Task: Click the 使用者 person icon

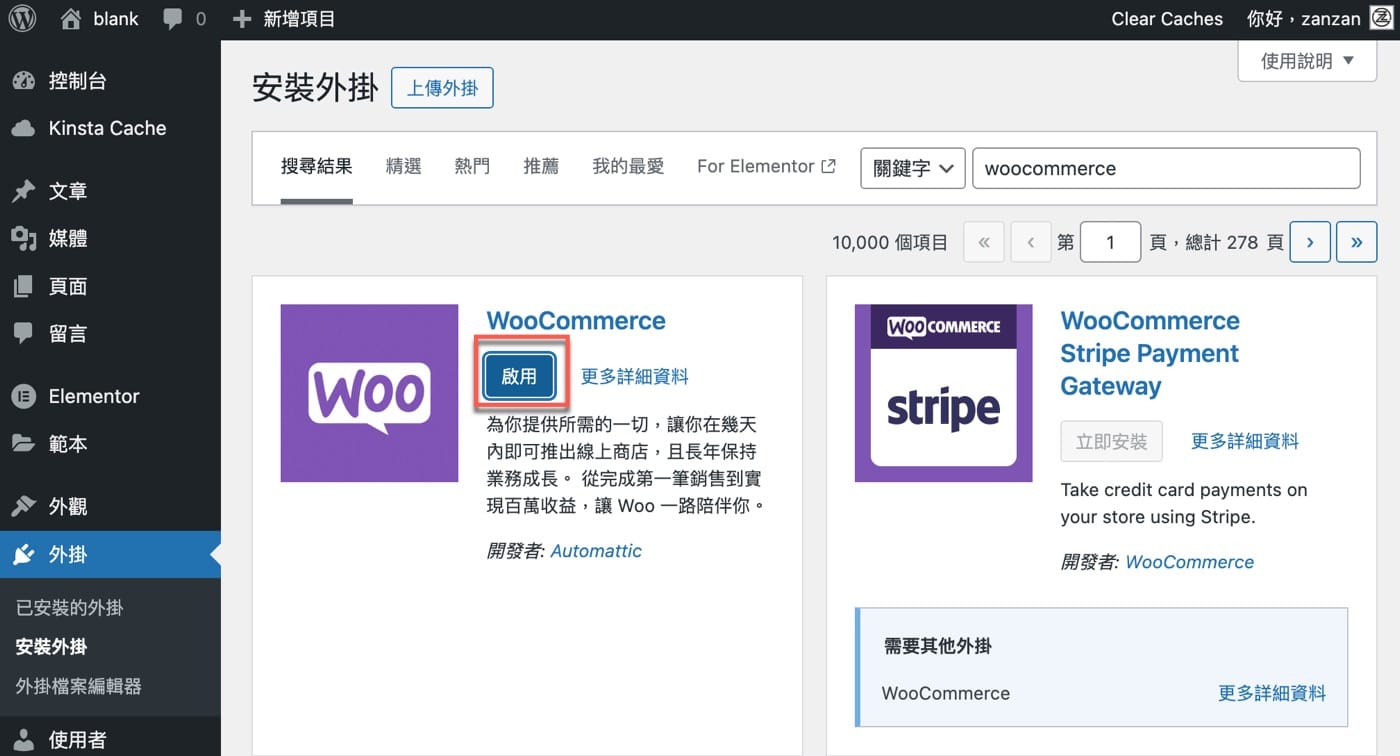Action: coord(23,740)
